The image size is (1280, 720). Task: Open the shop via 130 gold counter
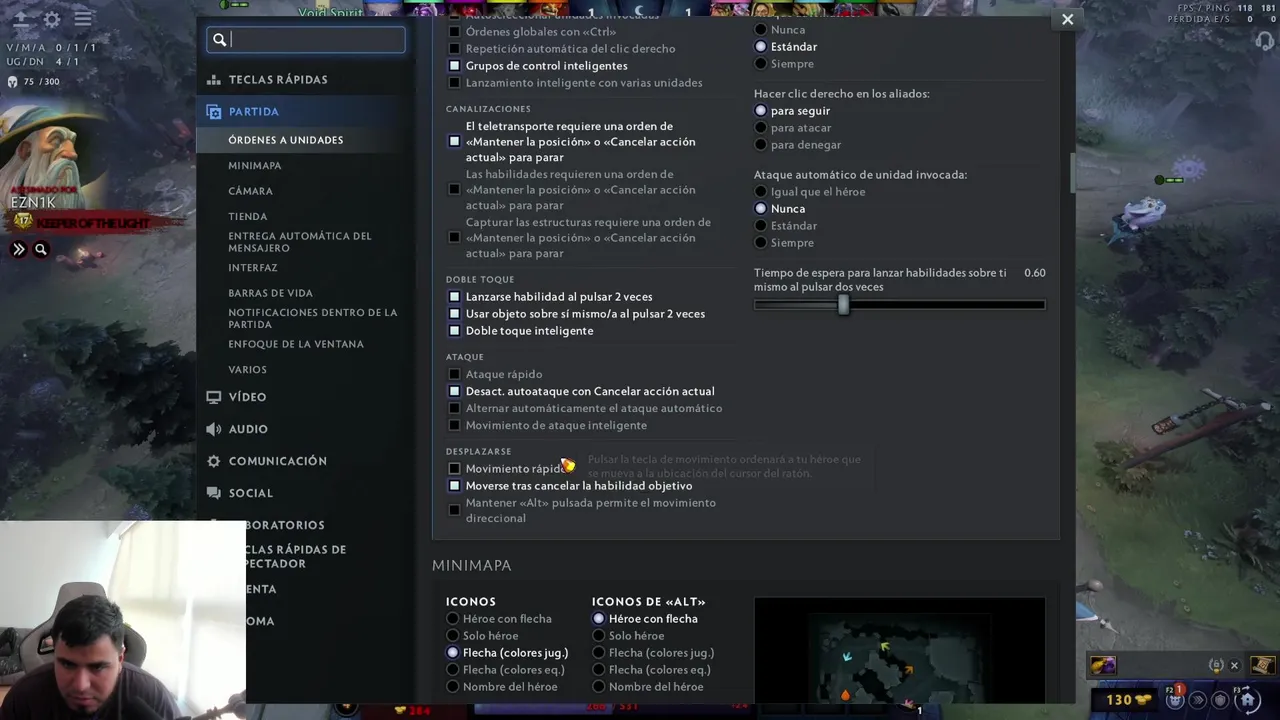[1128, 700]
